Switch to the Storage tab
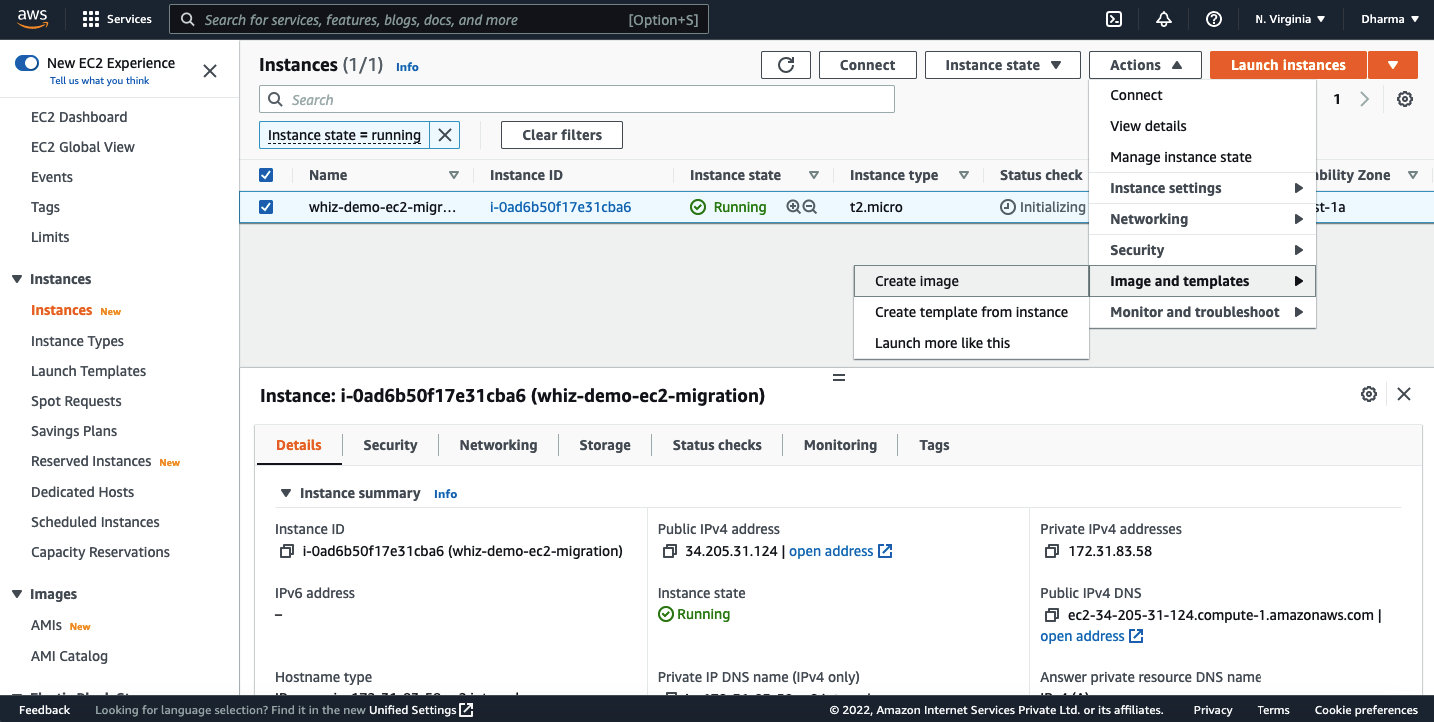This screenshot has height=722, width=1434. (605, 445)
